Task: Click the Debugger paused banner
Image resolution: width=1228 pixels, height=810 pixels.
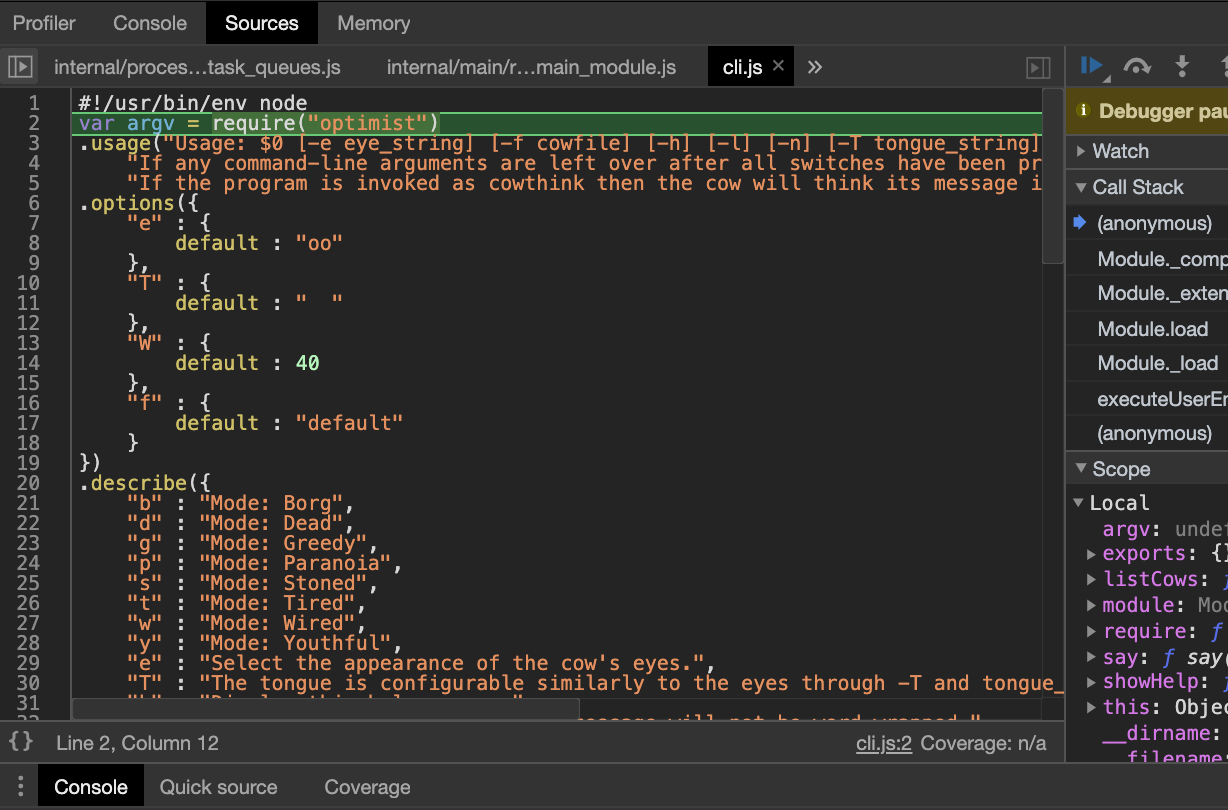Action: coord(1148,112)
